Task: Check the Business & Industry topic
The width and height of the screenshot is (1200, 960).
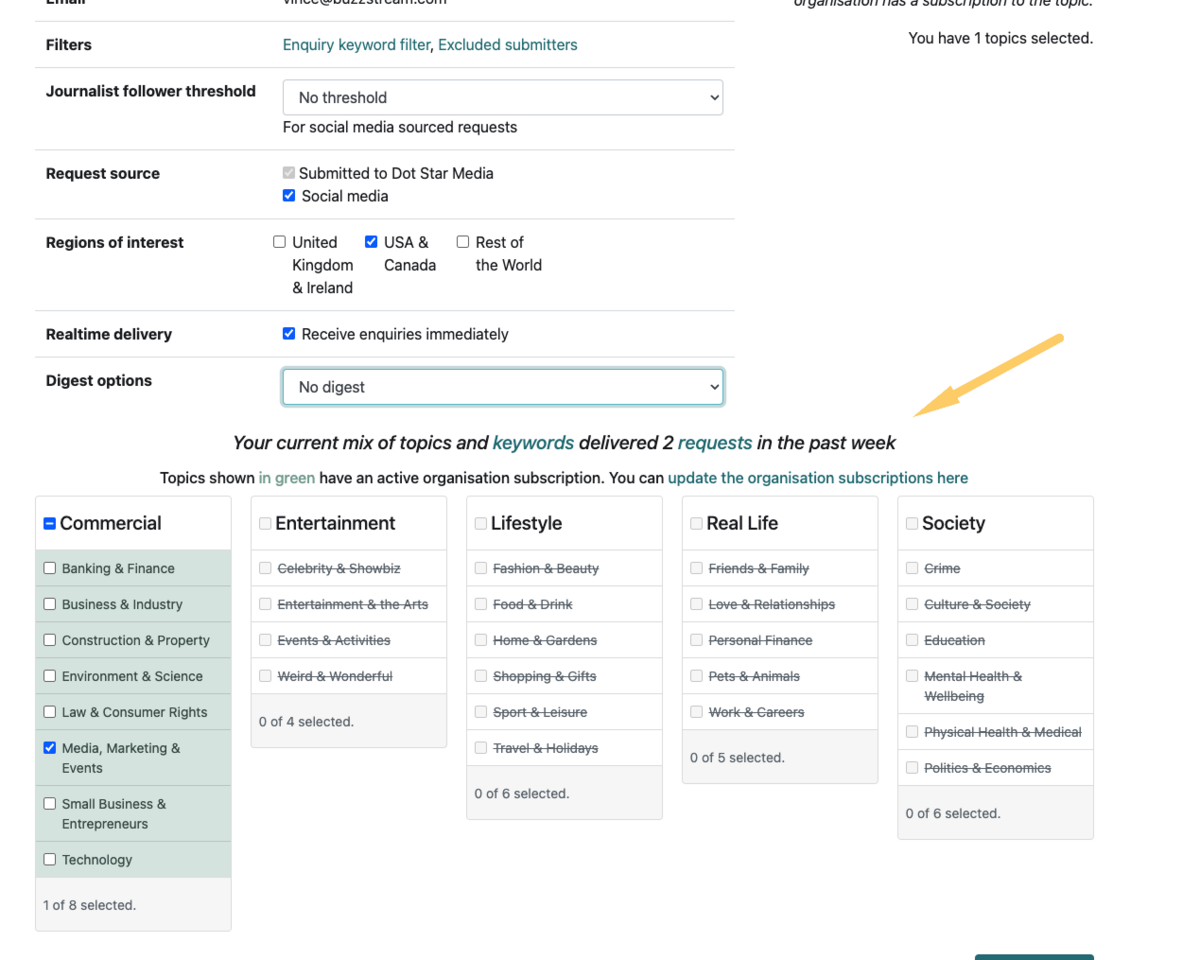Action: [50, 604]
